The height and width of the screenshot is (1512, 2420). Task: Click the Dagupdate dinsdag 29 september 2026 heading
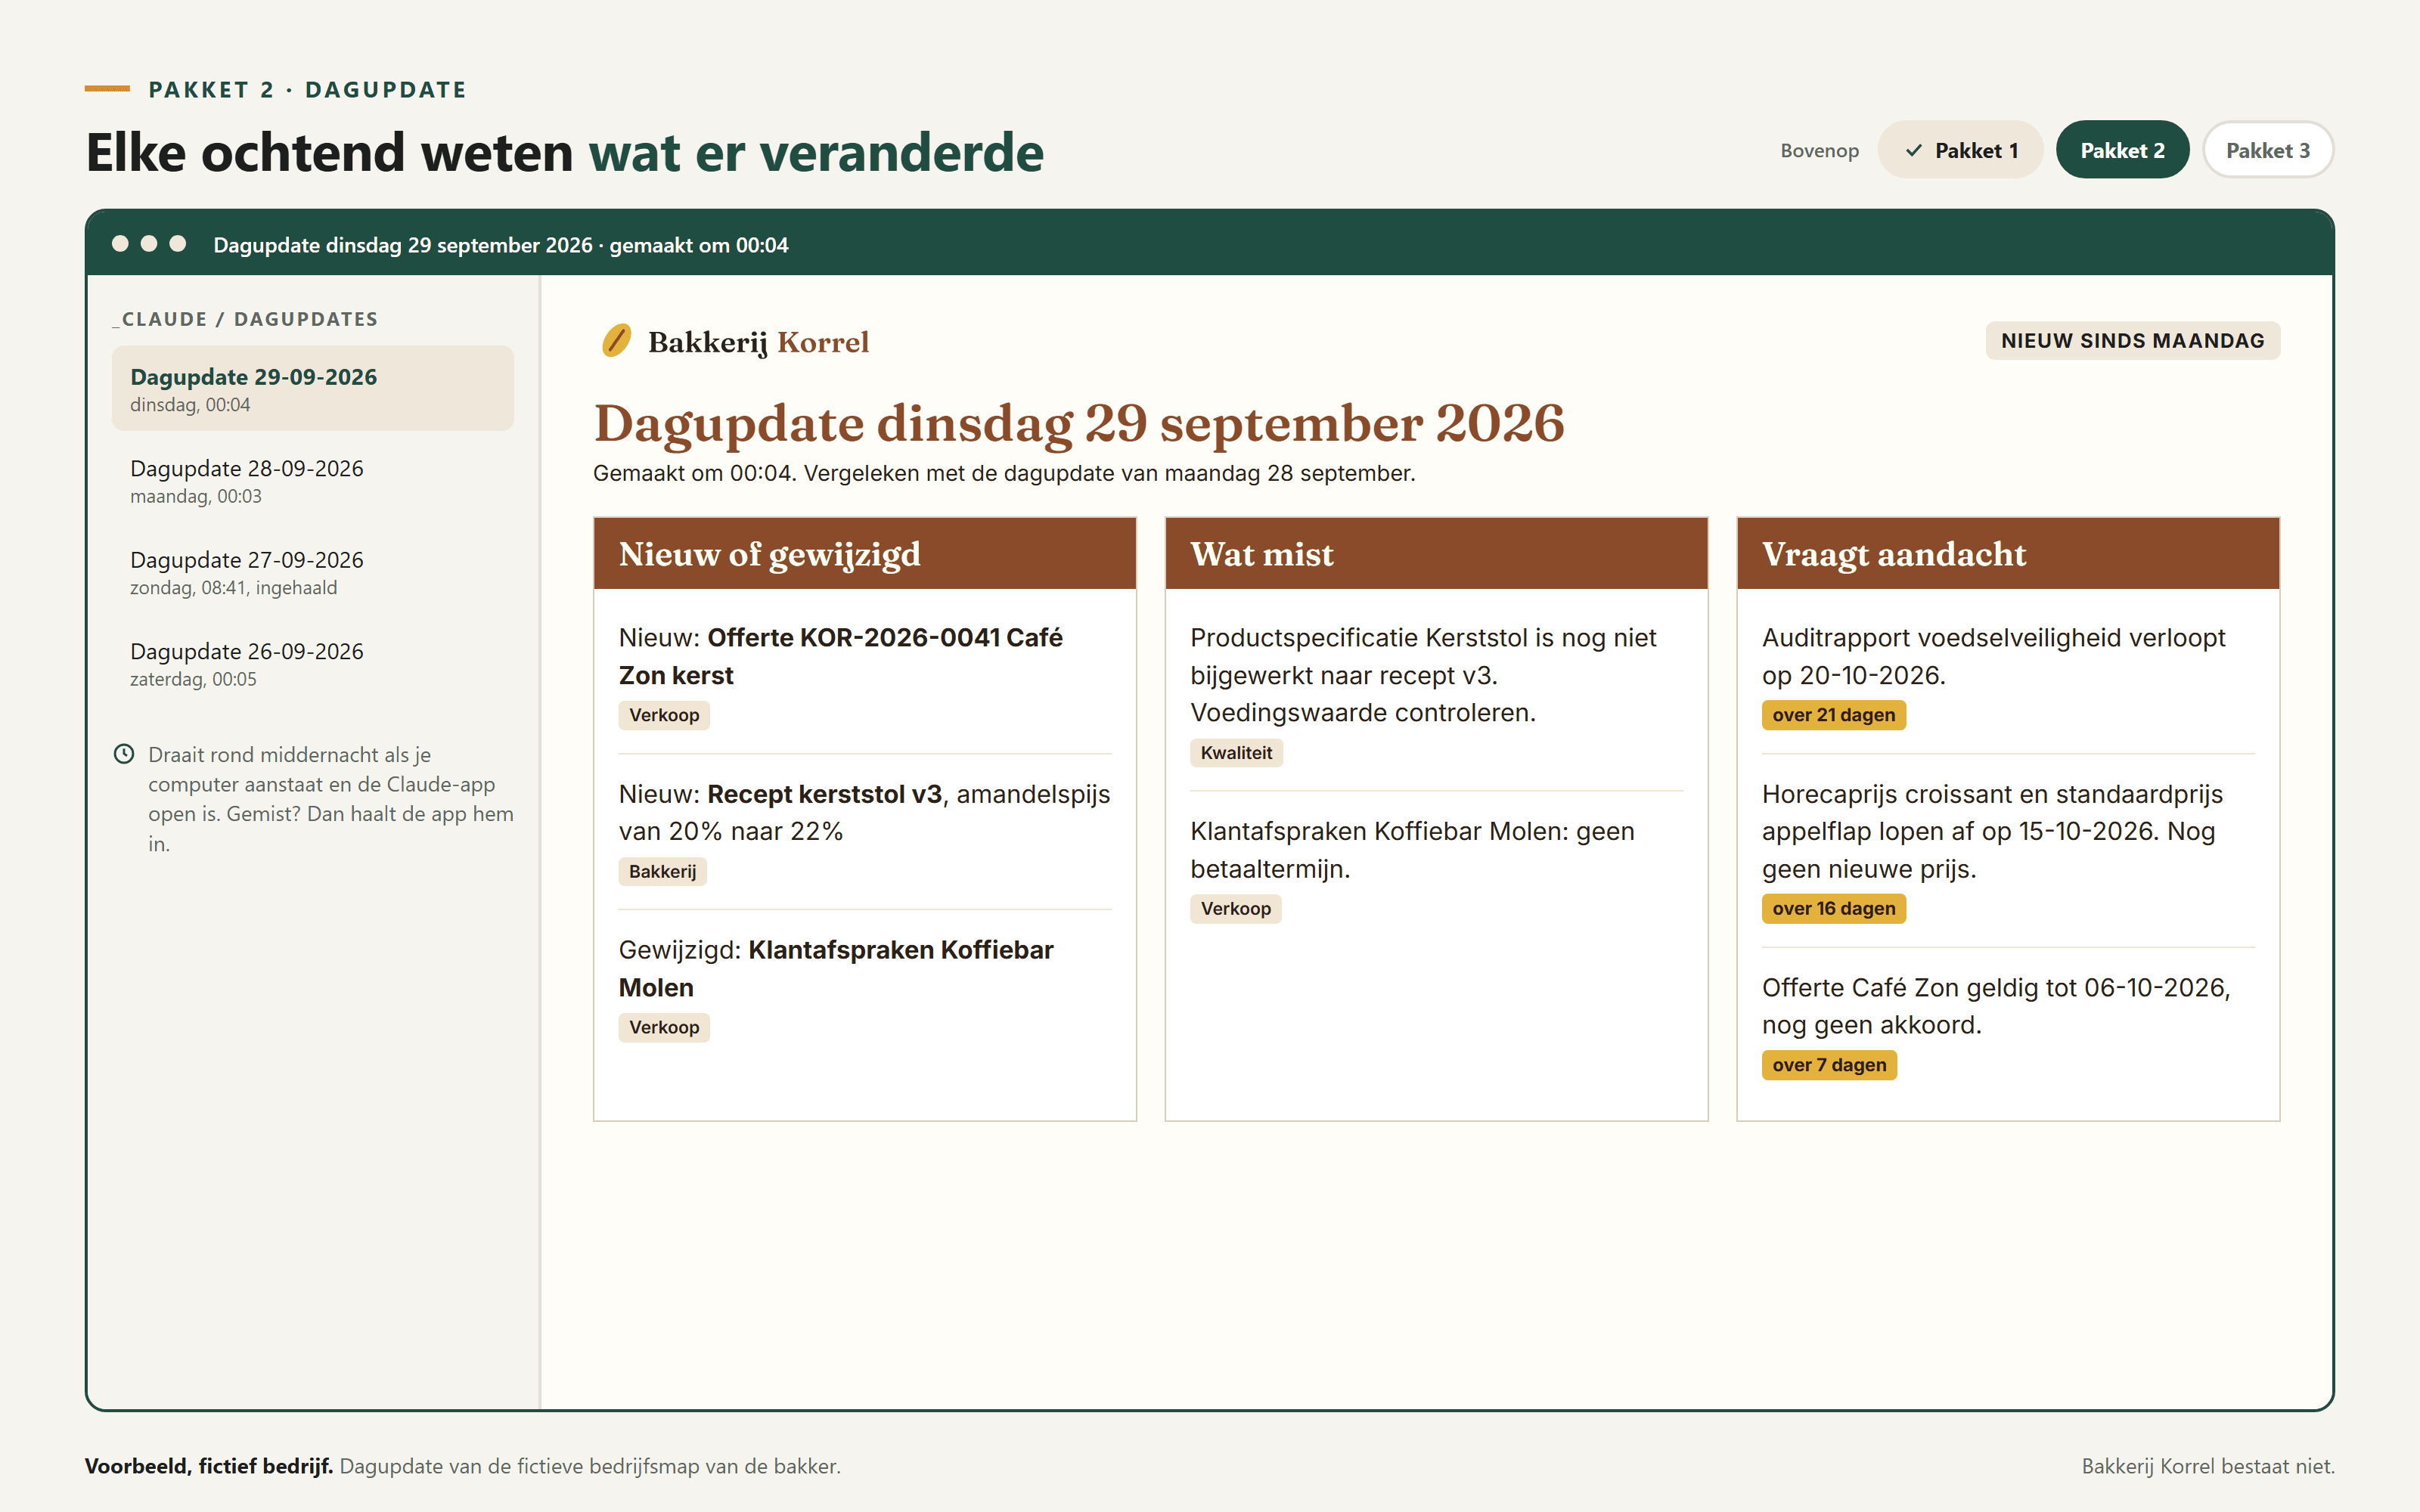pyautogui.click(x=1079, y=423)
